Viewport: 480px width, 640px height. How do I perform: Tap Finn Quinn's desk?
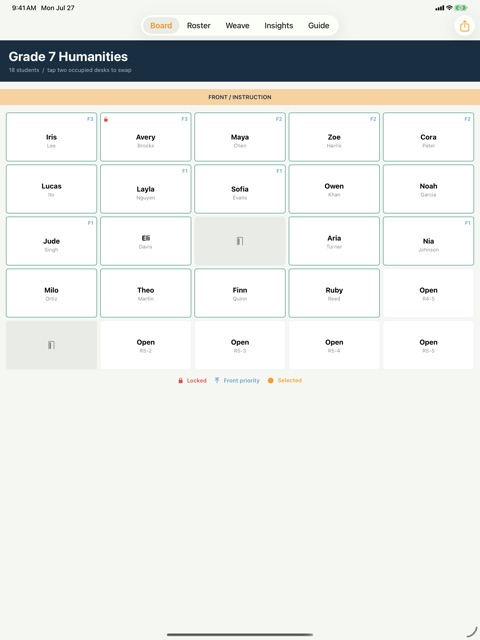click(240, 293)
